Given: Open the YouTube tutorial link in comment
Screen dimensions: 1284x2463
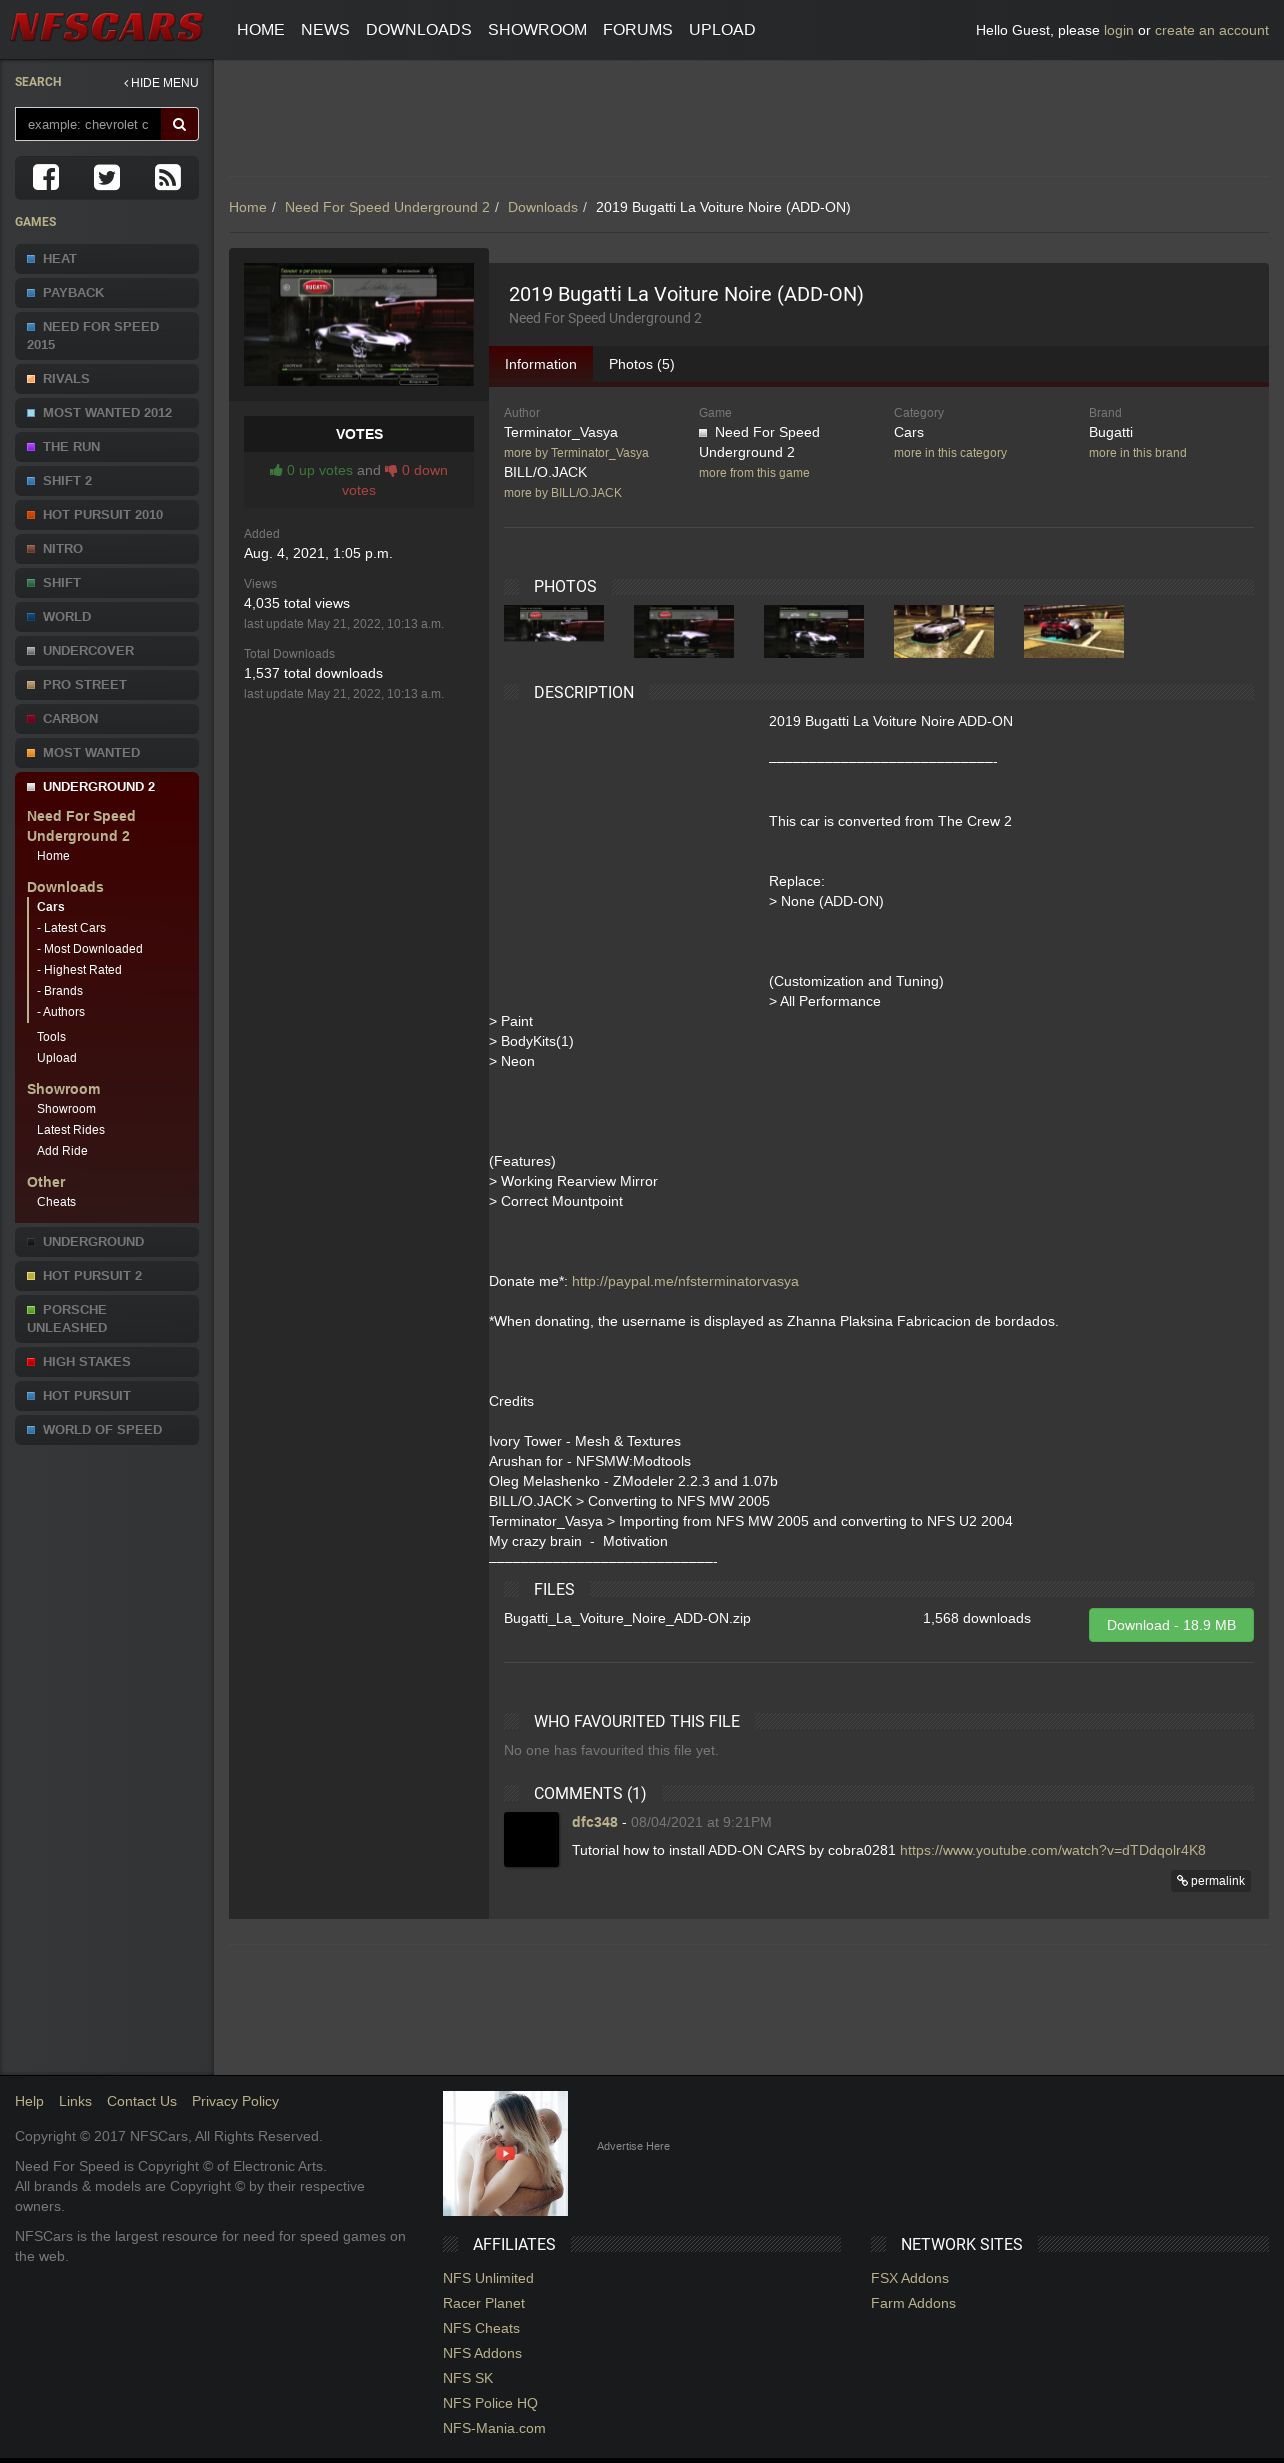Looking at the screenshot, I should (x=1053, y=1851).
